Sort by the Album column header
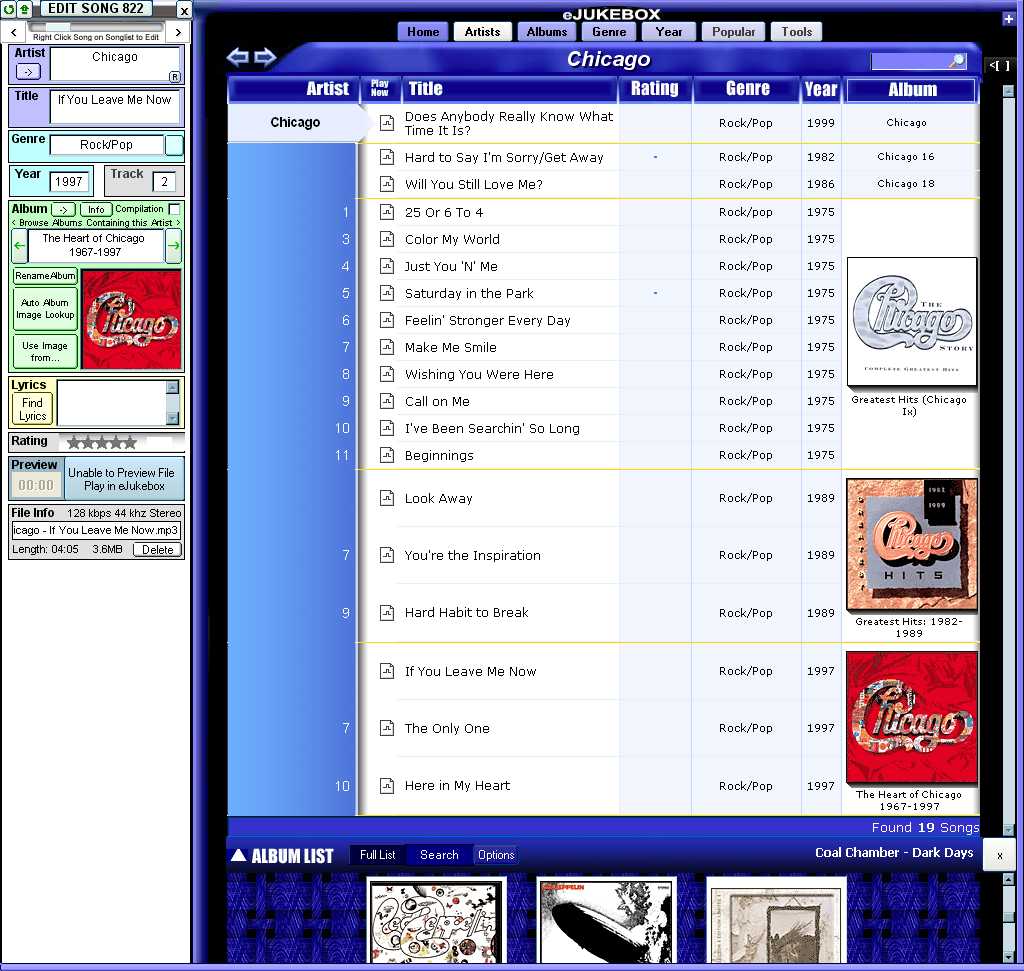The image size is (1024, 971). pos(912,90)
